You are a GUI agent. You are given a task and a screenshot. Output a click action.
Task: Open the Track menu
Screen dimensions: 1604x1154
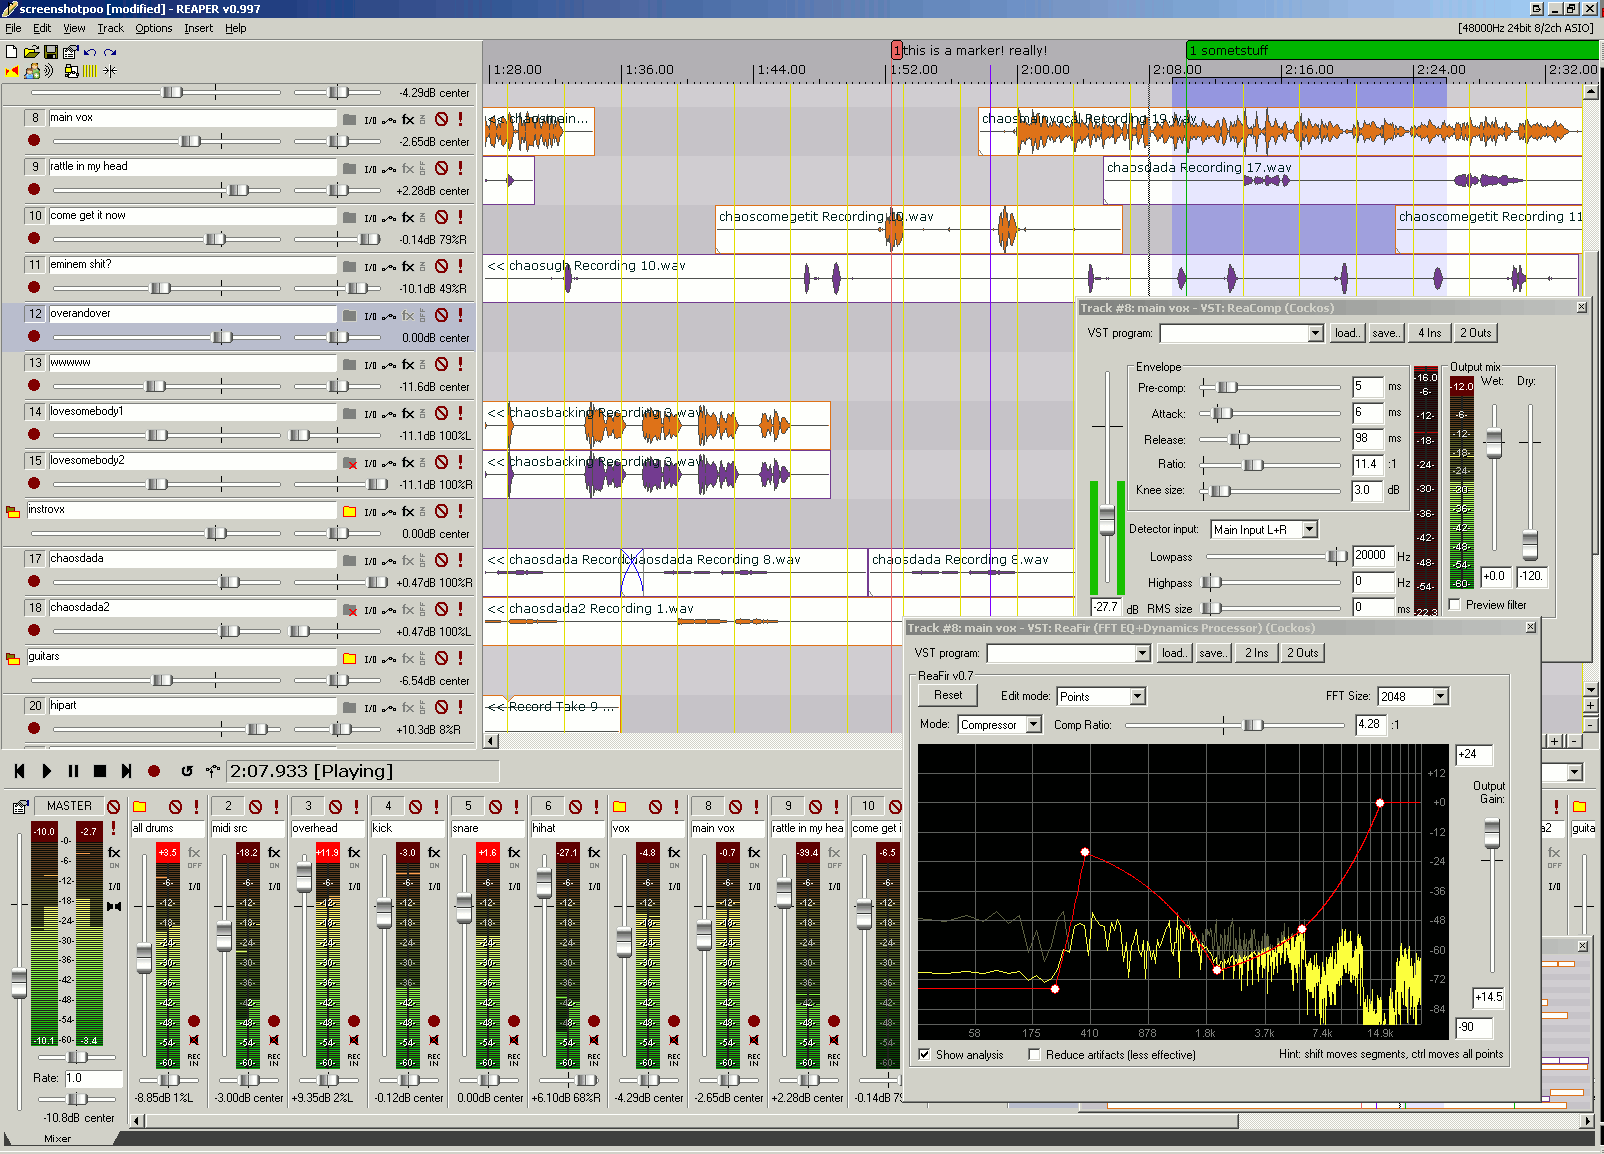pyautogui.click(x=110, y=28)
